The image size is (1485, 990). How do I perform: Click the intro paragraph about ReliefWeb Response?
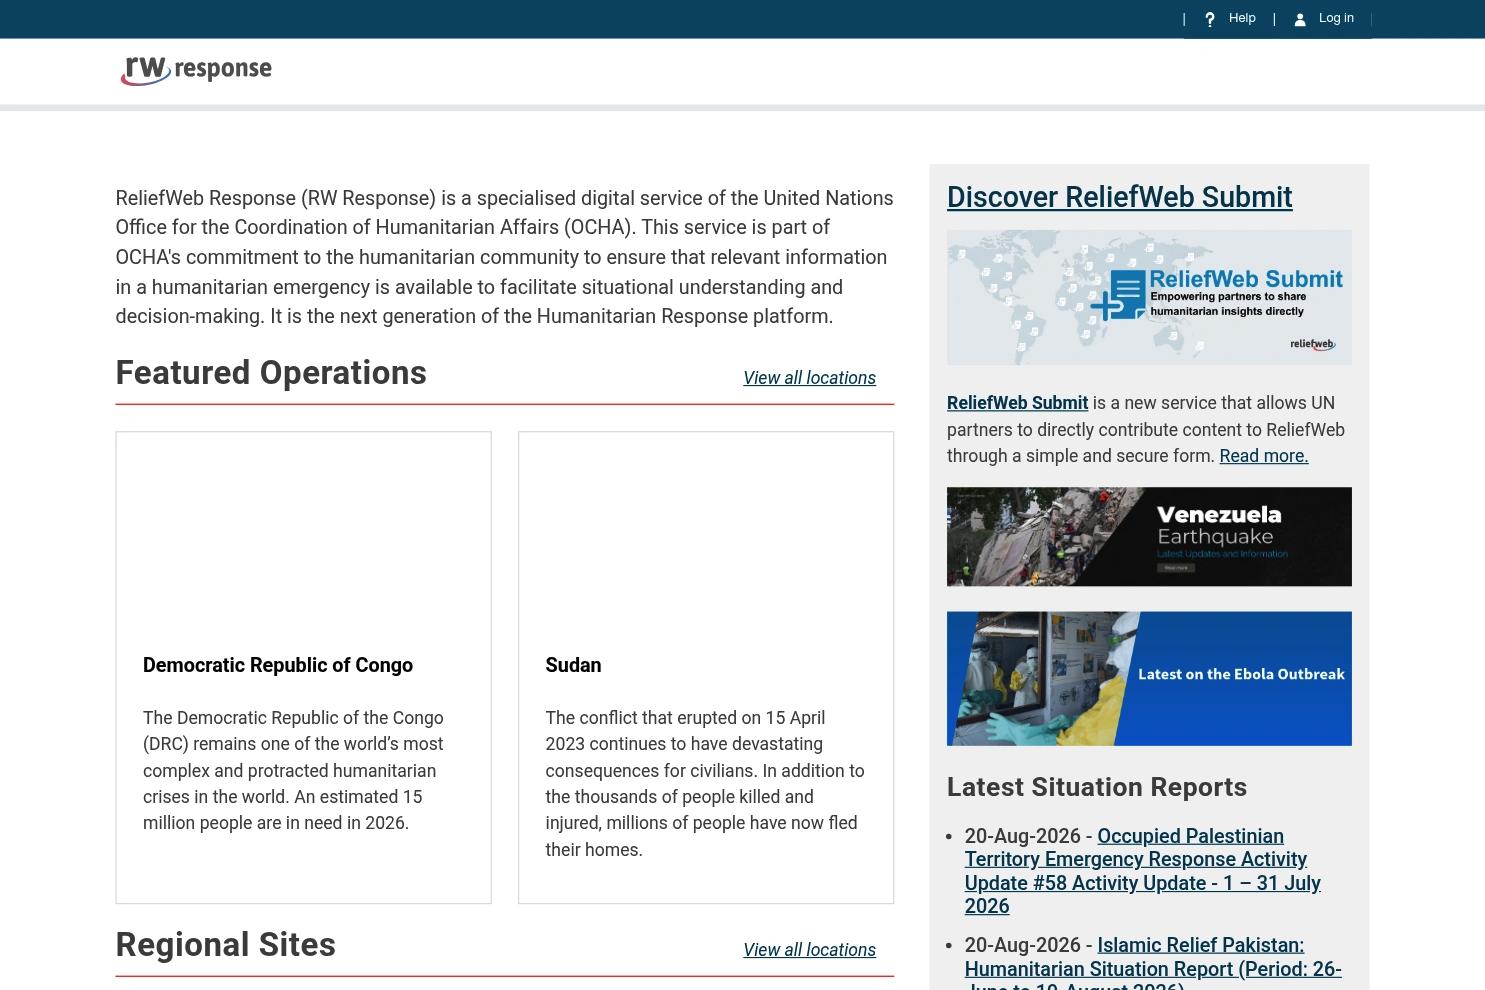[504, 257]
